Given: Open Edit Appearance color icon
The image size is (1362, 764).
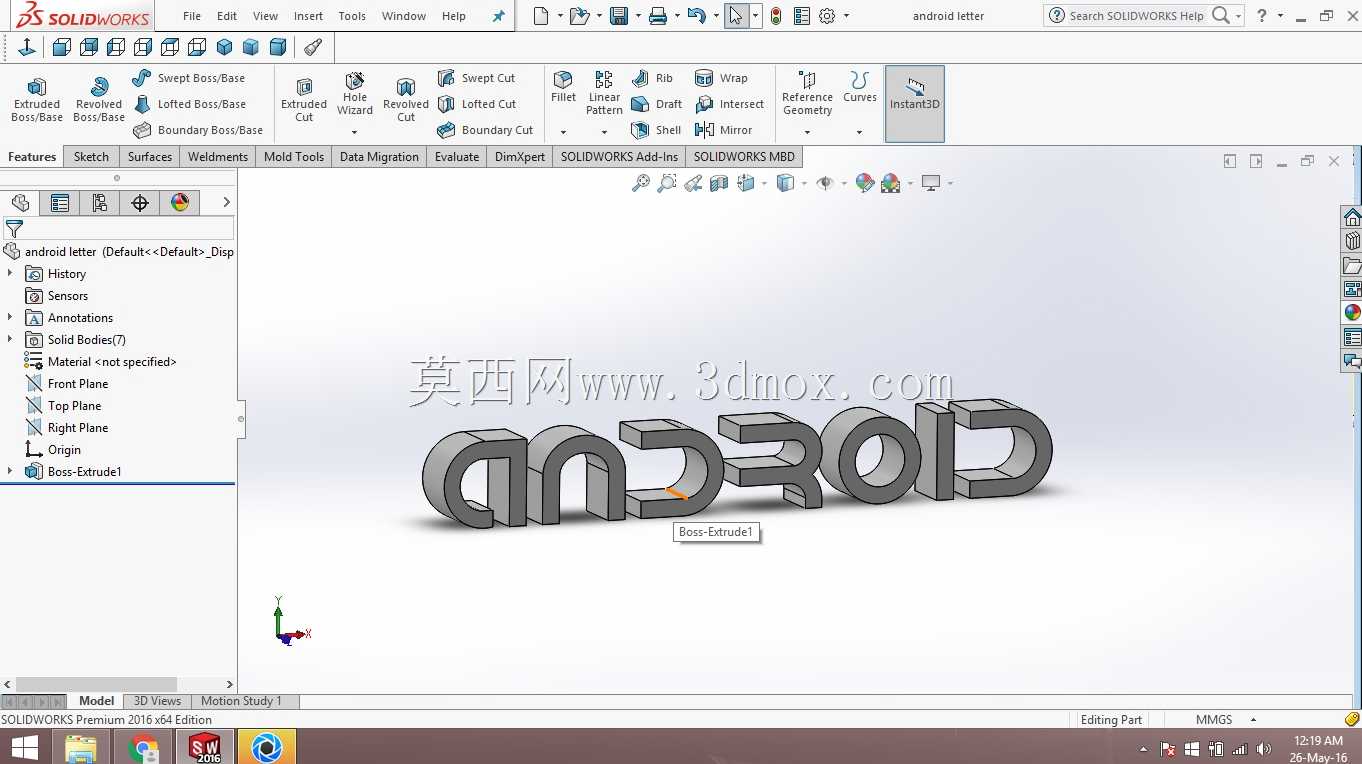Looking at the screenshot, I should [865, 183].
